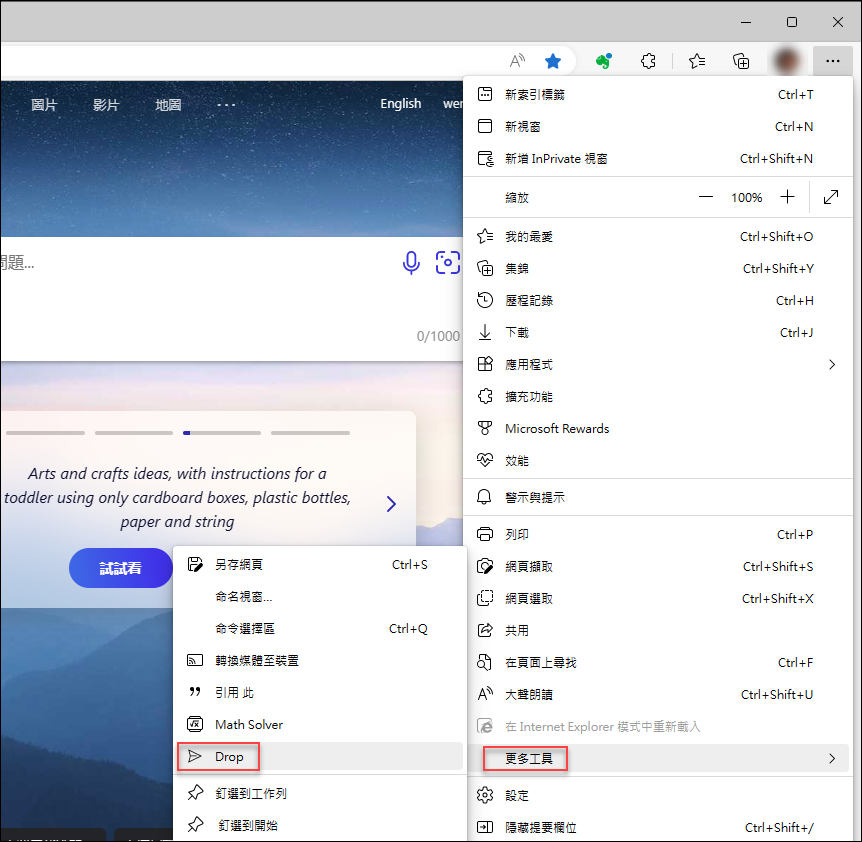
Task: Select 大聲朗讀 menu entry
Action: [657, 694]
